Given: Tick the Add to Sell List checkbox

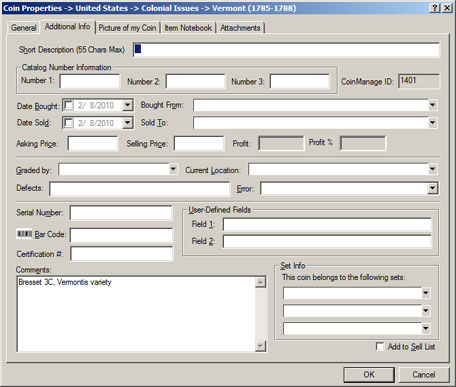Looking at the screenshot, I should coord(380,346).
